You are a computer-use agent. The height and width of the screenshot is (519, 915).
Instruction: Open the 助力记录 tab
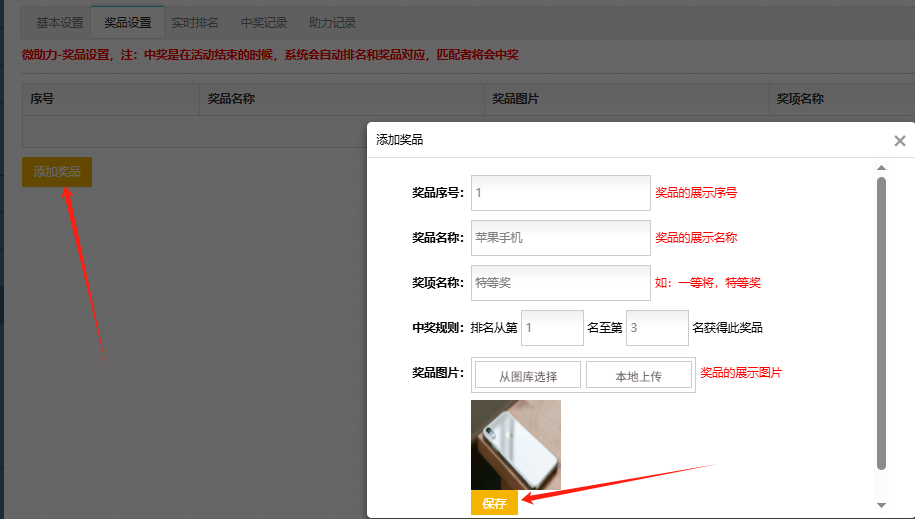[332, 23]
